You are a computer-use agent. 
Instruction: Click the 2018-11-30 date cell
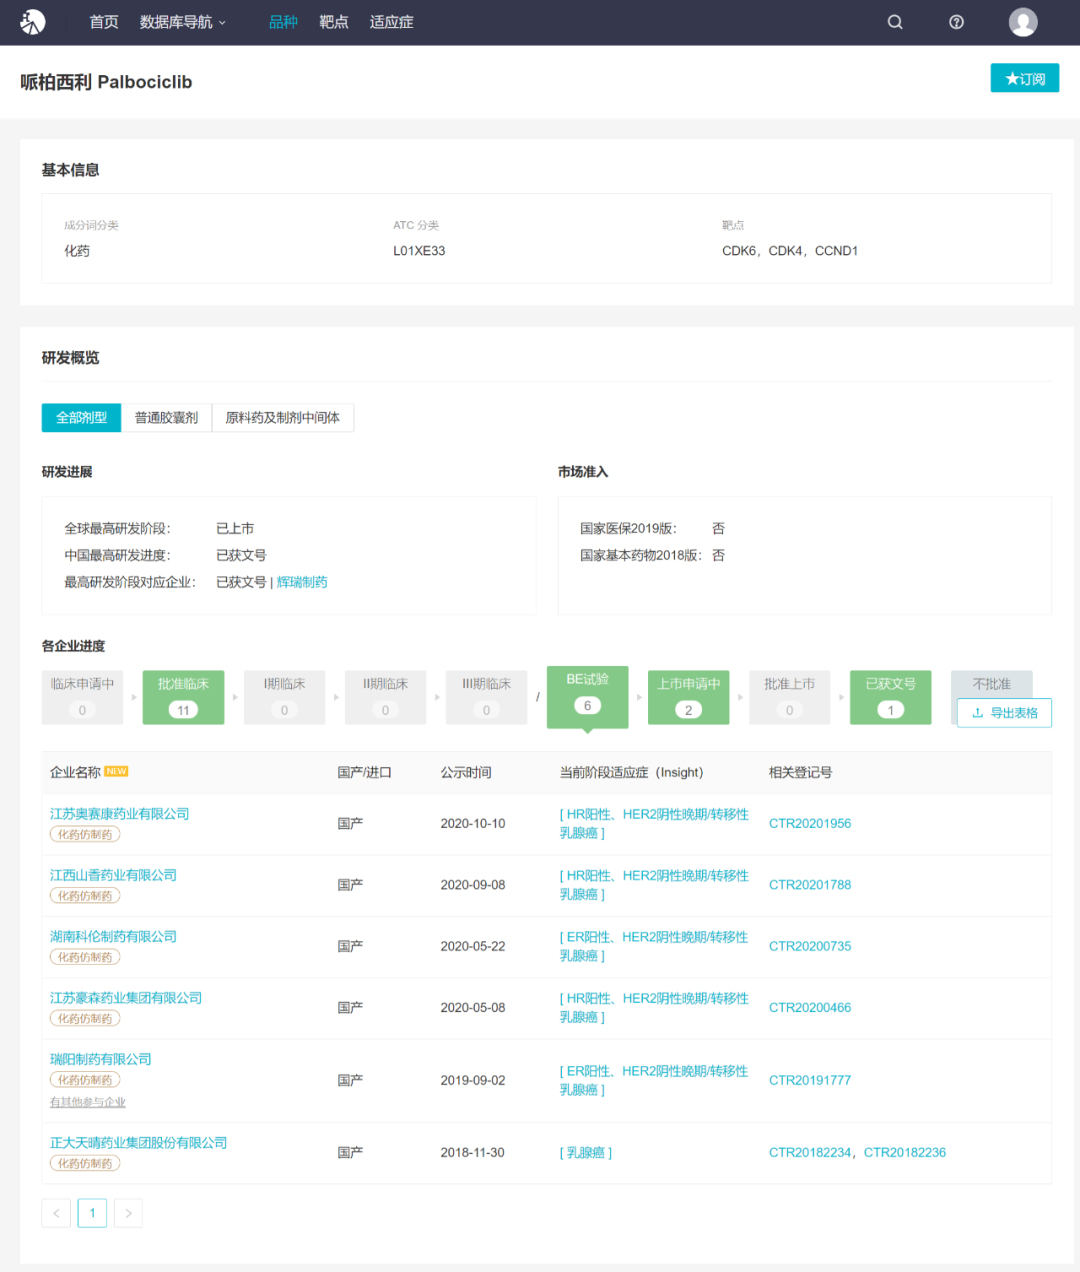pyautogui.click(x=473, y=1153)
